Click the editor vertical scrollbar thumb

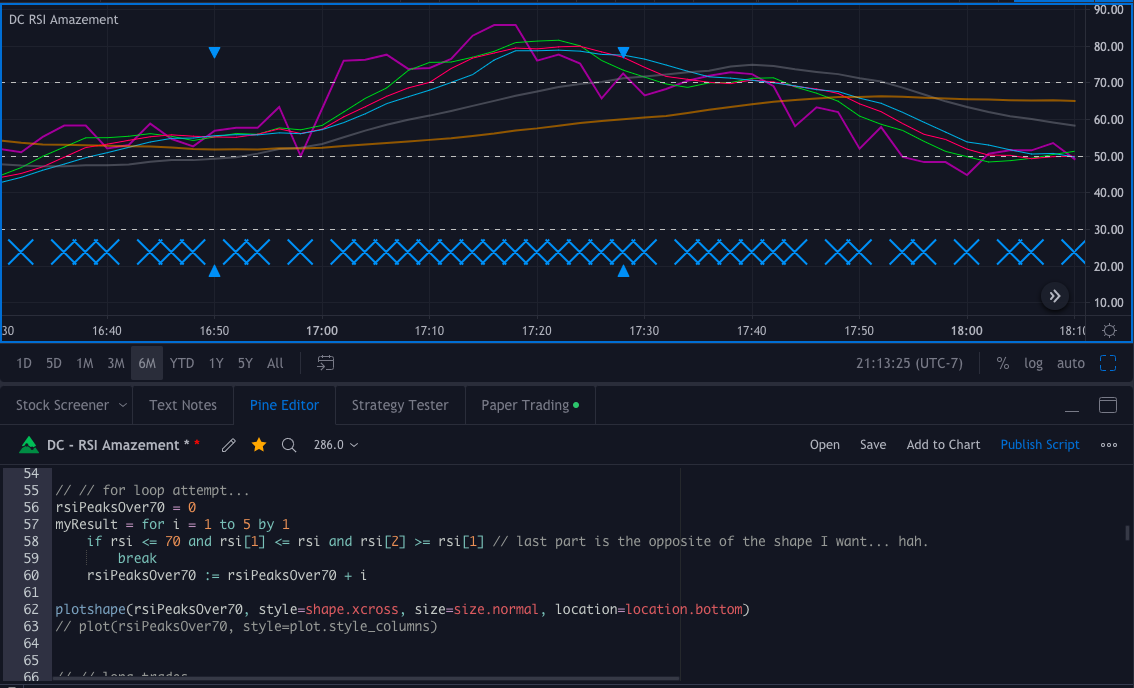tap(1127, 533)
